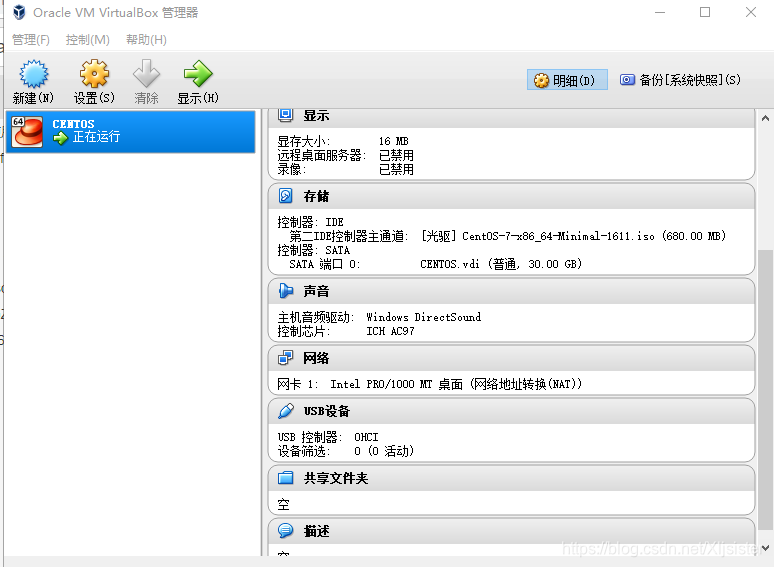Screen dimensions: 774x567
Task: Select the CENTOS red hat VM icon
Action: click(27, 132)
